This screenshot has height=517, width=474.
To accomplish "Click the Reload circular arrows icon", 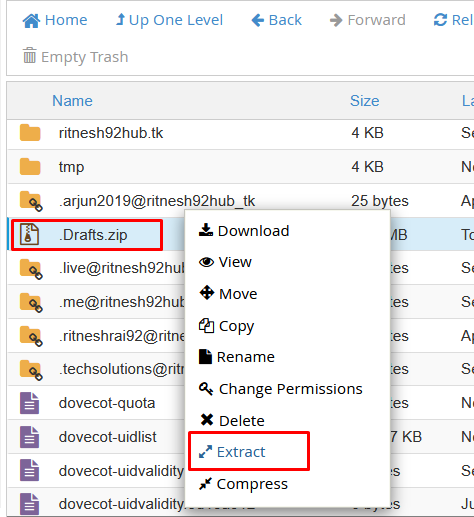I will 440,20.
